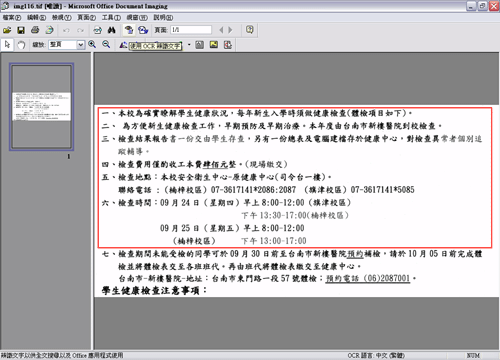Open the 檢視(V) menu
500x360 pixels.
pos(61,18)
